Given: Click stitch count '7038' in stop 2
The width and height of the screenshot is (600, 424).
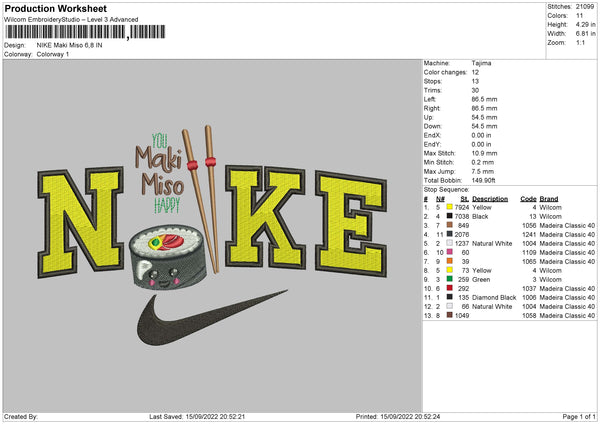Looking at the screenshot, I should coord(462,216).
